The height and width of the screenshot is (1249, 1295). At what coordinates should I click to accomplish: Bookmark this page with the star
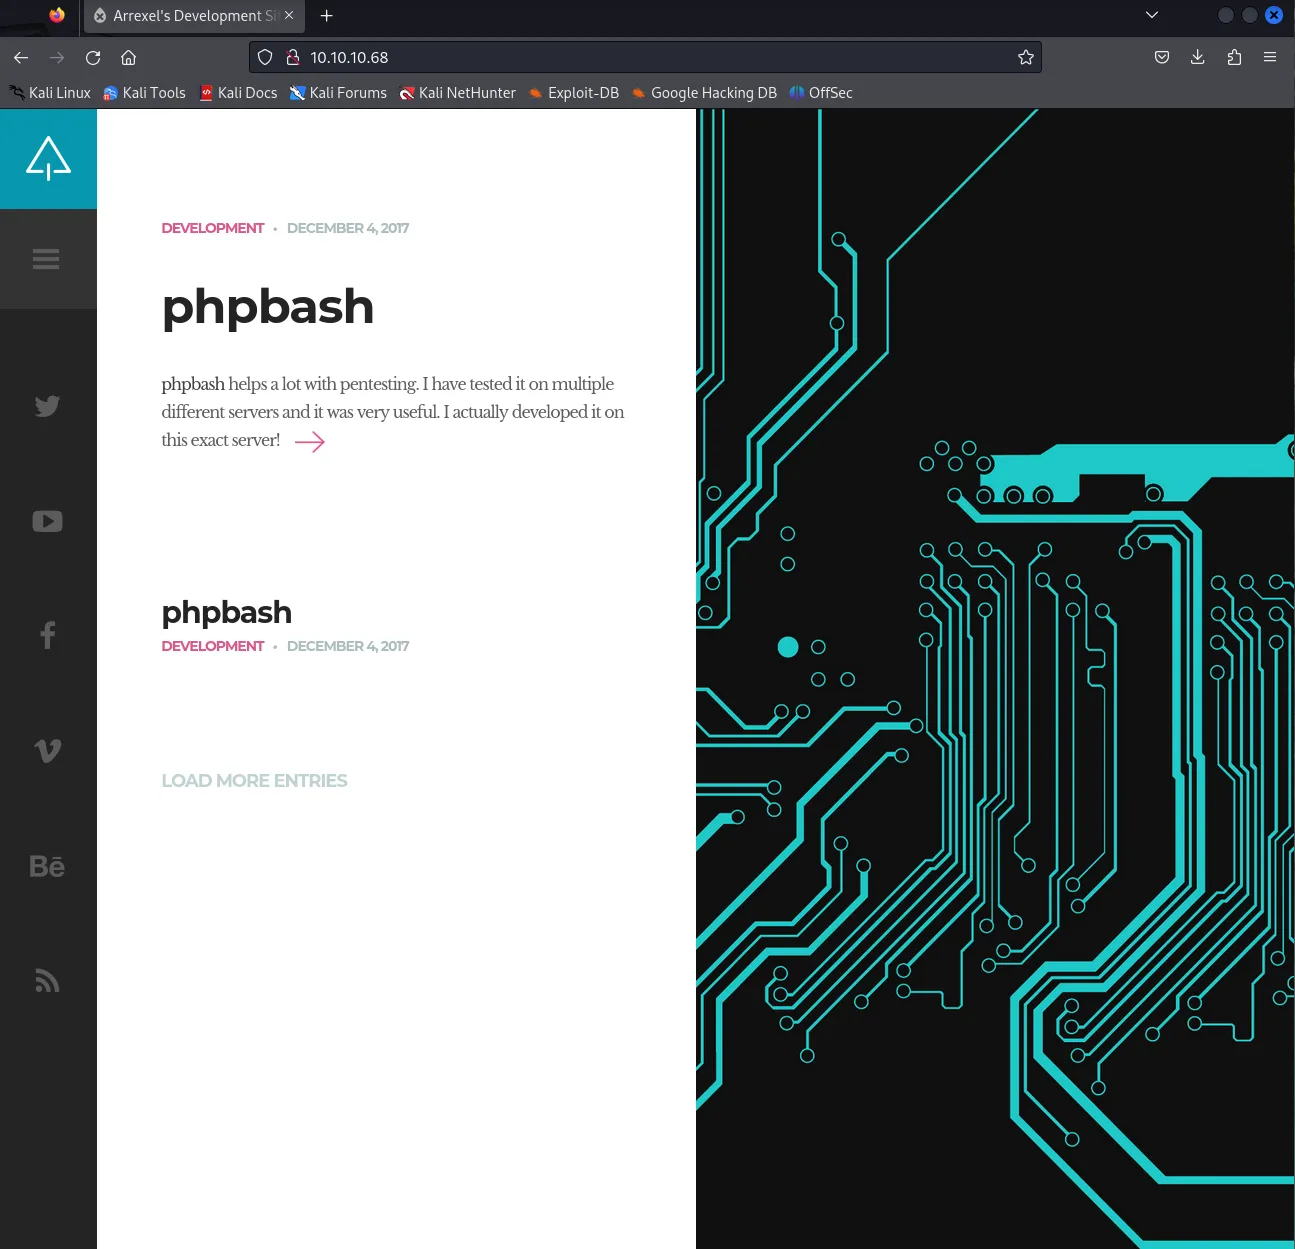click(1025, 57)
